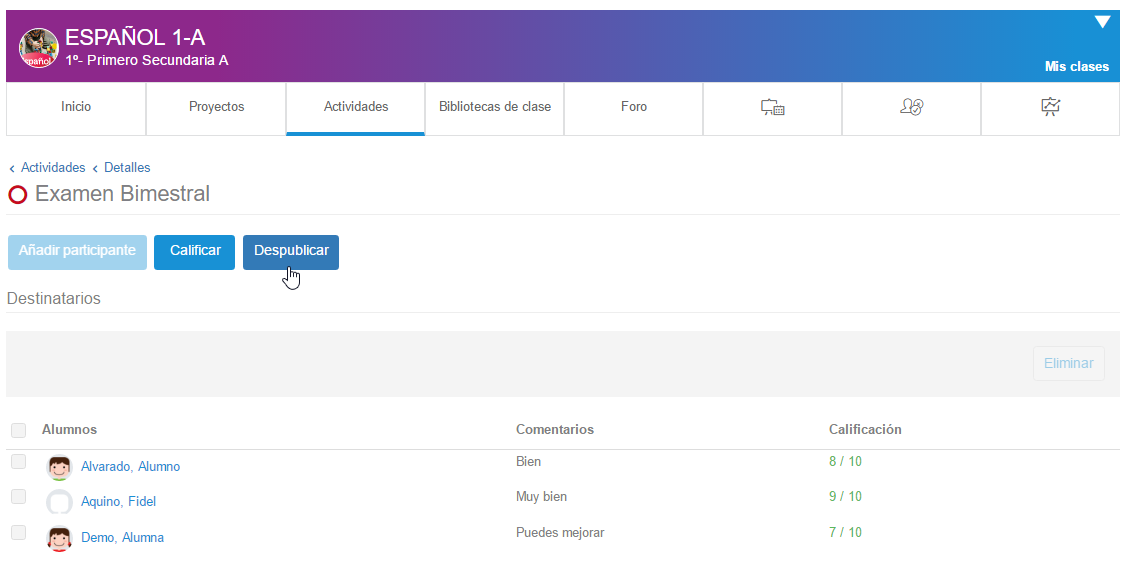Tick the checkbox for Demo, Alumna
This screenshot has height=561, width=1124.
[18, 533]
